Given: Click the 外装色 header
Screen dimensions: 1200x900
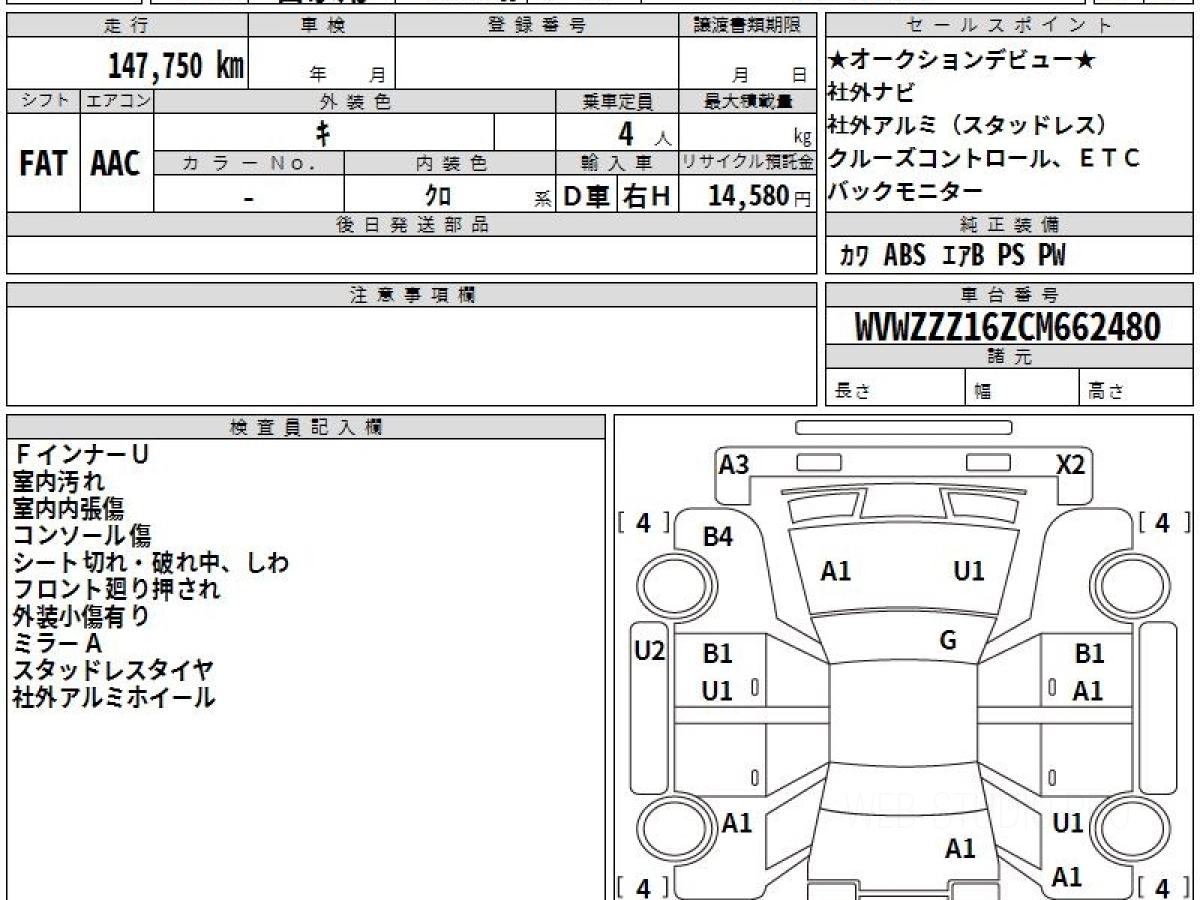Looking at the screenshot, I should (355, 101).
